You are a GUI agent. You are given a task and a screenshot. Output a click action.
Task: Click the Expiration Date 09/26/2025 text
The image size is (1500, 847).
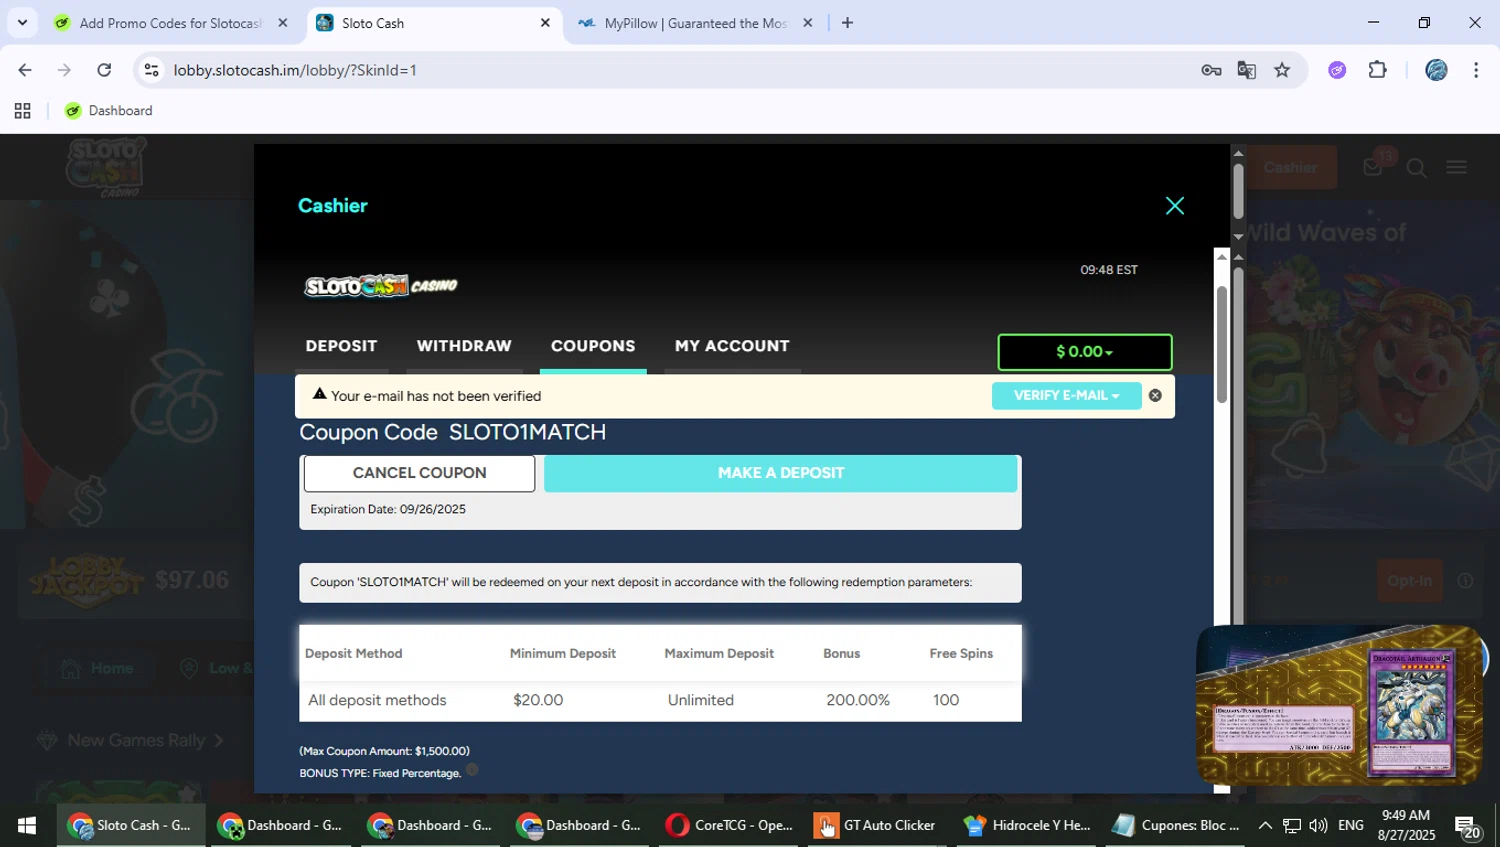388,509
